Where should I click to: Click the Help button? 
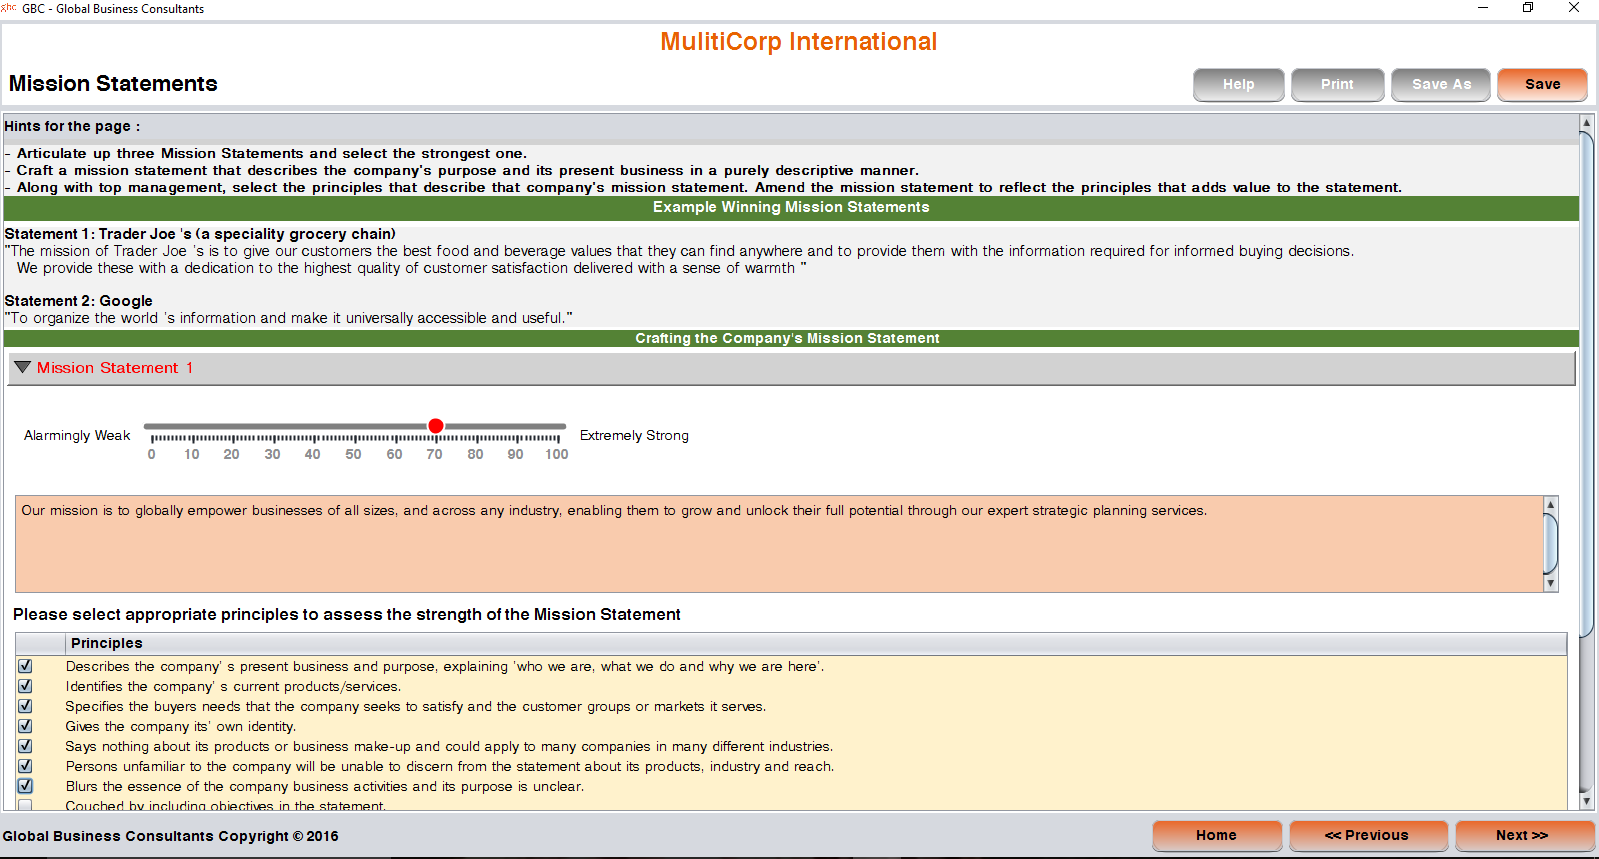point(1238,85)
